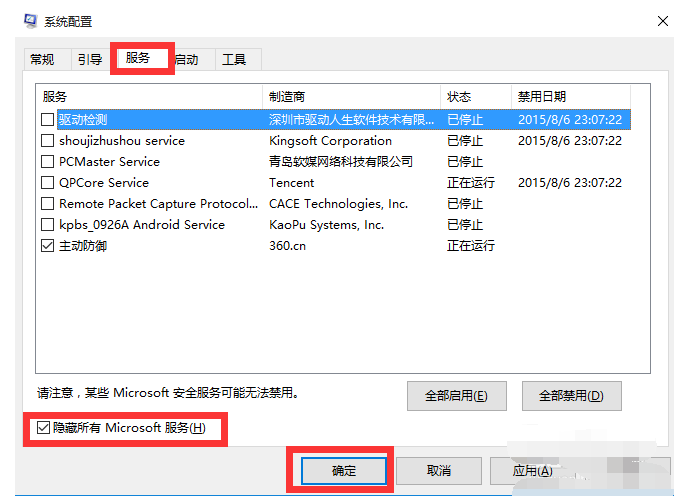Sort by the 制造商 column header
Screen dimensions: 680x502
(352, 97)
